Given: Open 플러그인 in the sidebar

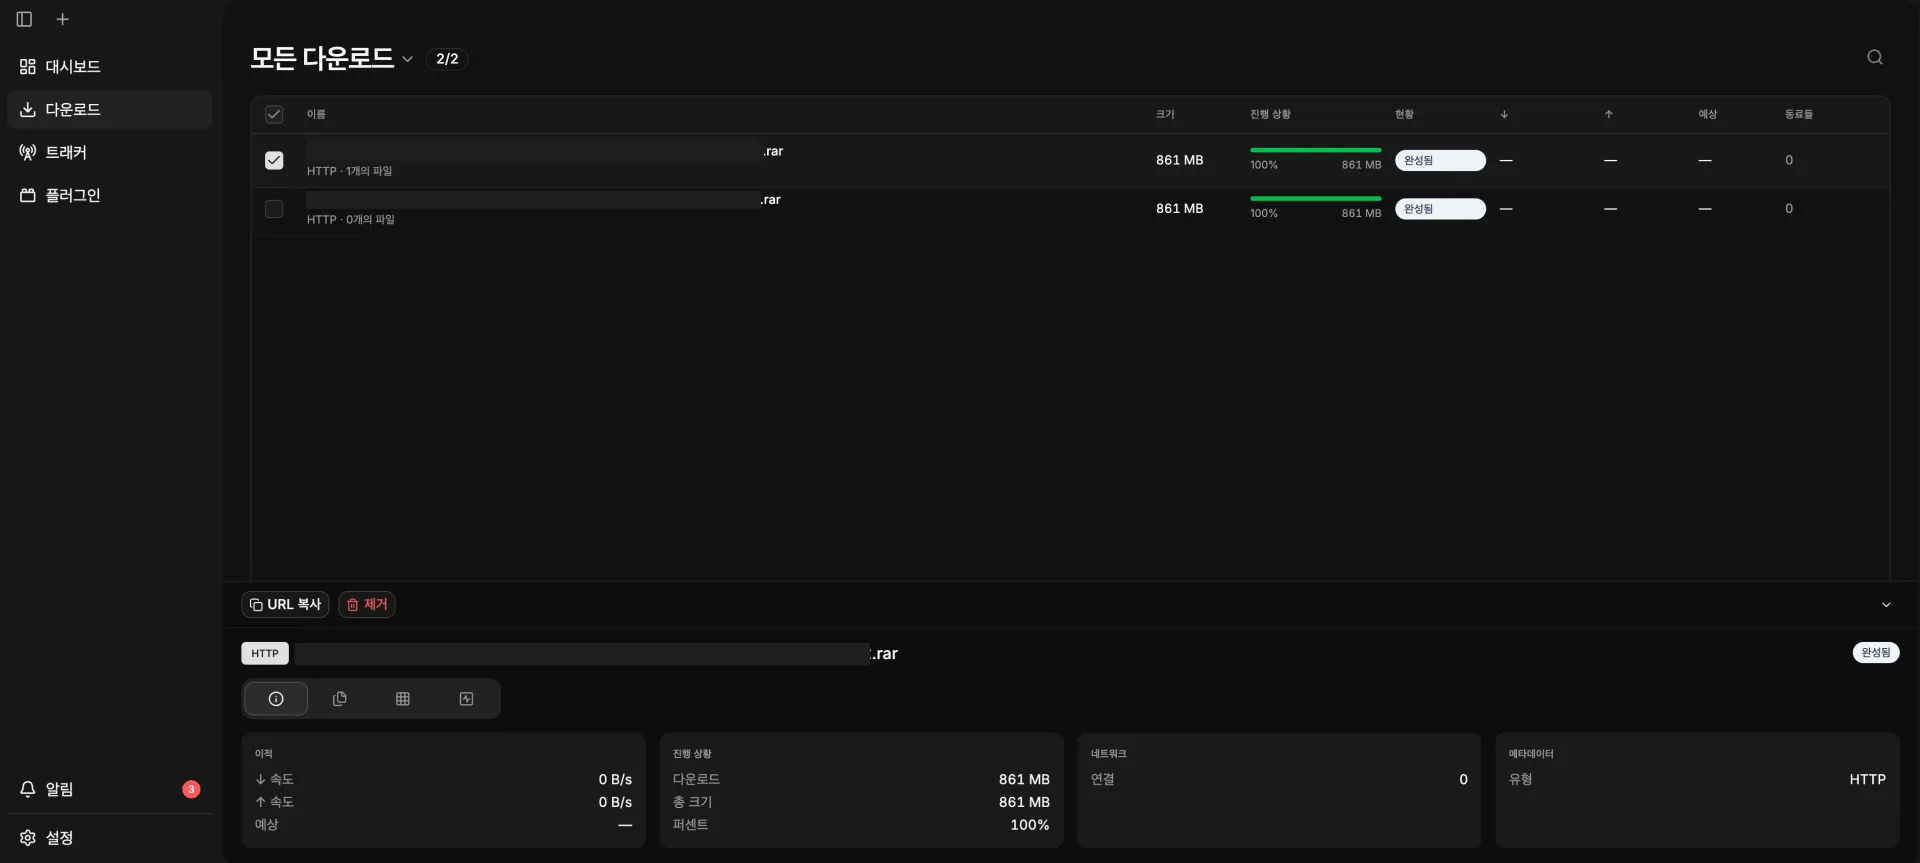Looking at the screenshot, I should pyautogui.click(x=110, y=195).
